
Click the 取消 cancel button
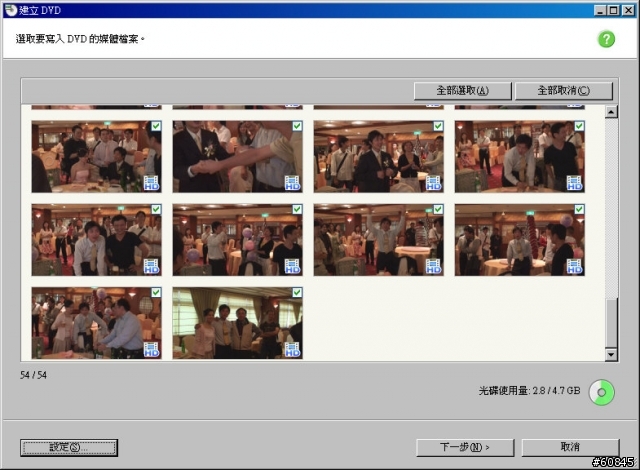570,448
